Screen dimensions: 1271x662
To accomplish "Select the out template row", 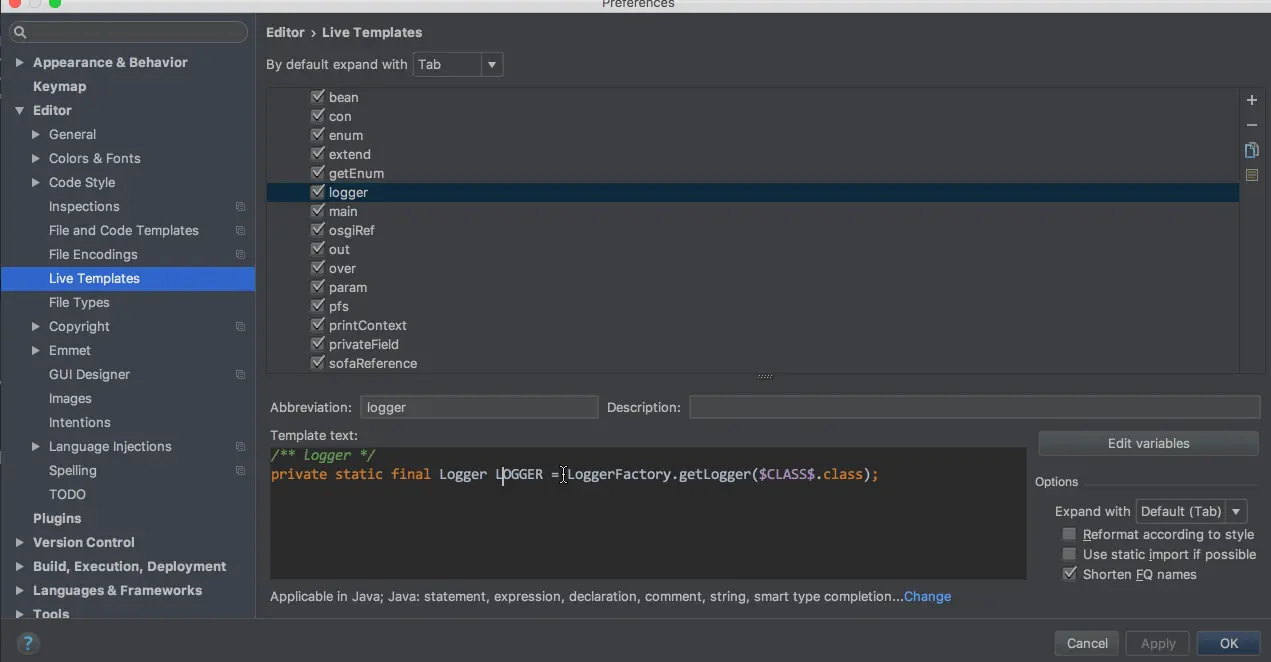I will tap(753, 249).
